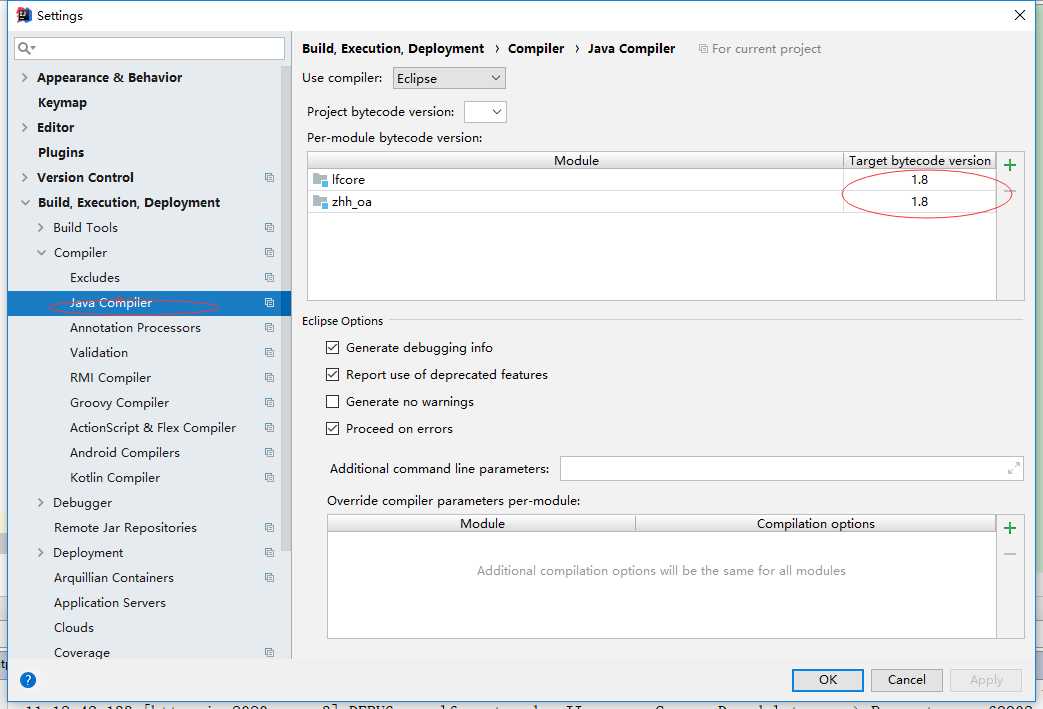Click the expand icon in the additional parameters field

pyautogui.click(x=1014, y=468)
